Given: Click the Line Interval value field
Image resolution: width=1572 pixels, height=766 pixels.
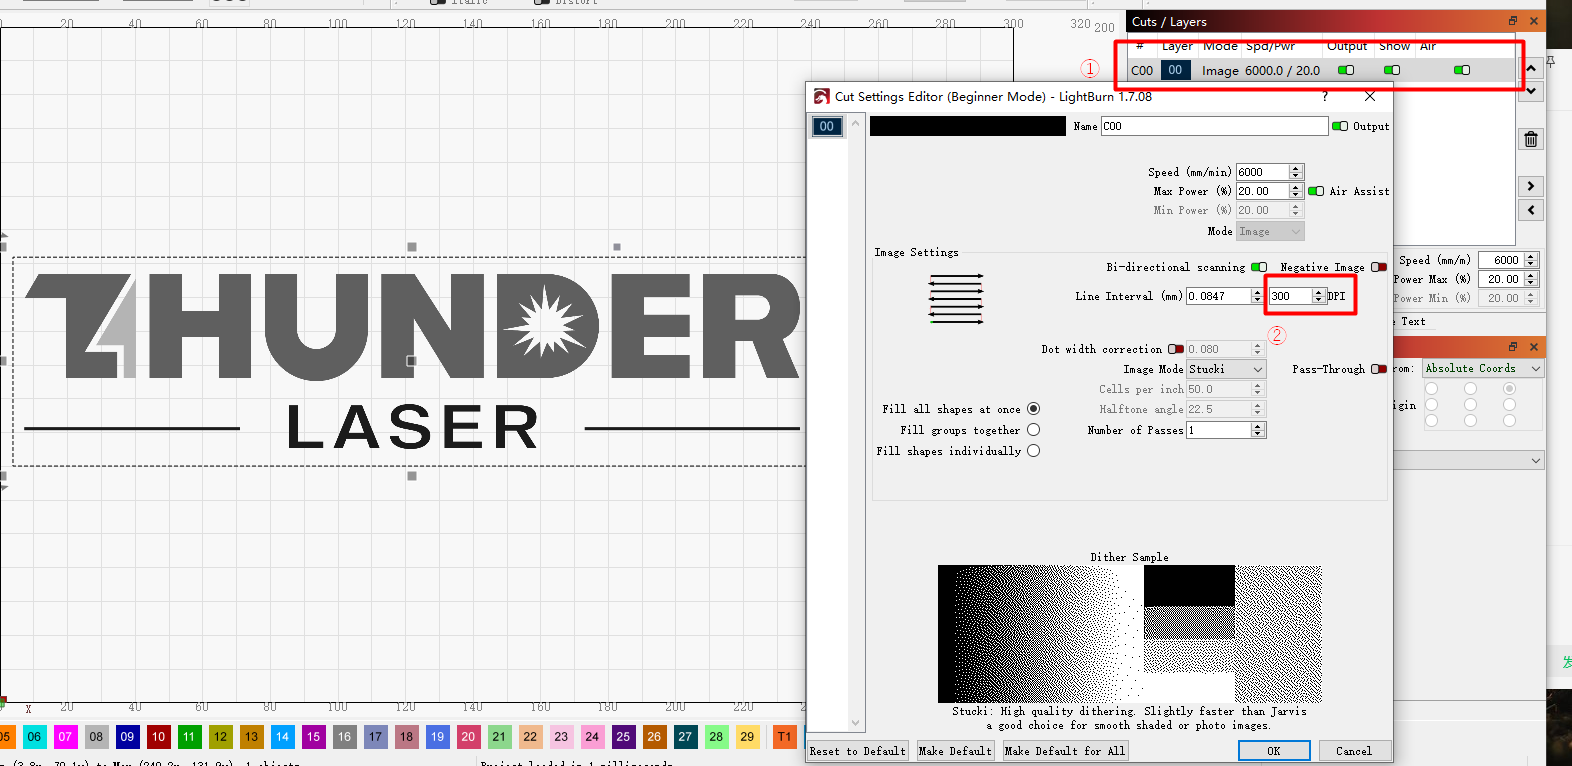Looking at the screenshot, I should (1218, 296).
